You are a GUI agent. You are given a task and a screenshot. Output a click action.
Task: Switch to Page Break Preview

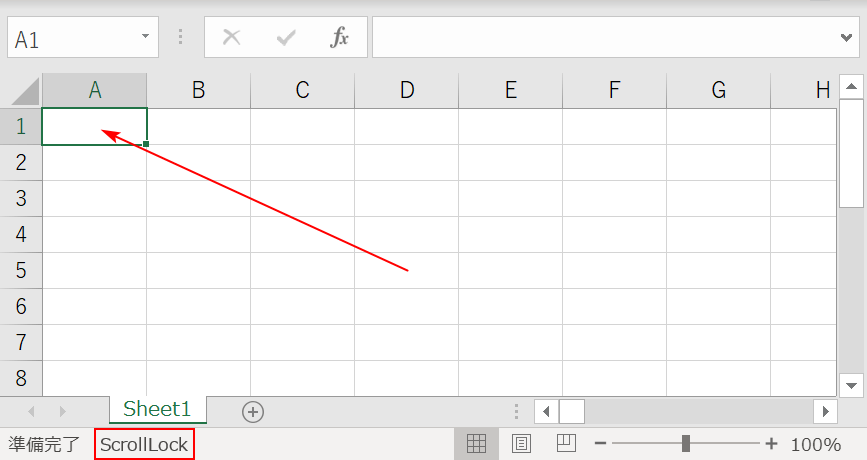point(566,443)
